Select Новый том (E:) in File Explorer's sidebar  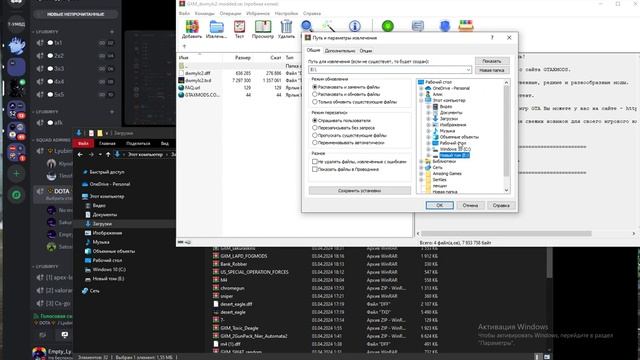108,279
